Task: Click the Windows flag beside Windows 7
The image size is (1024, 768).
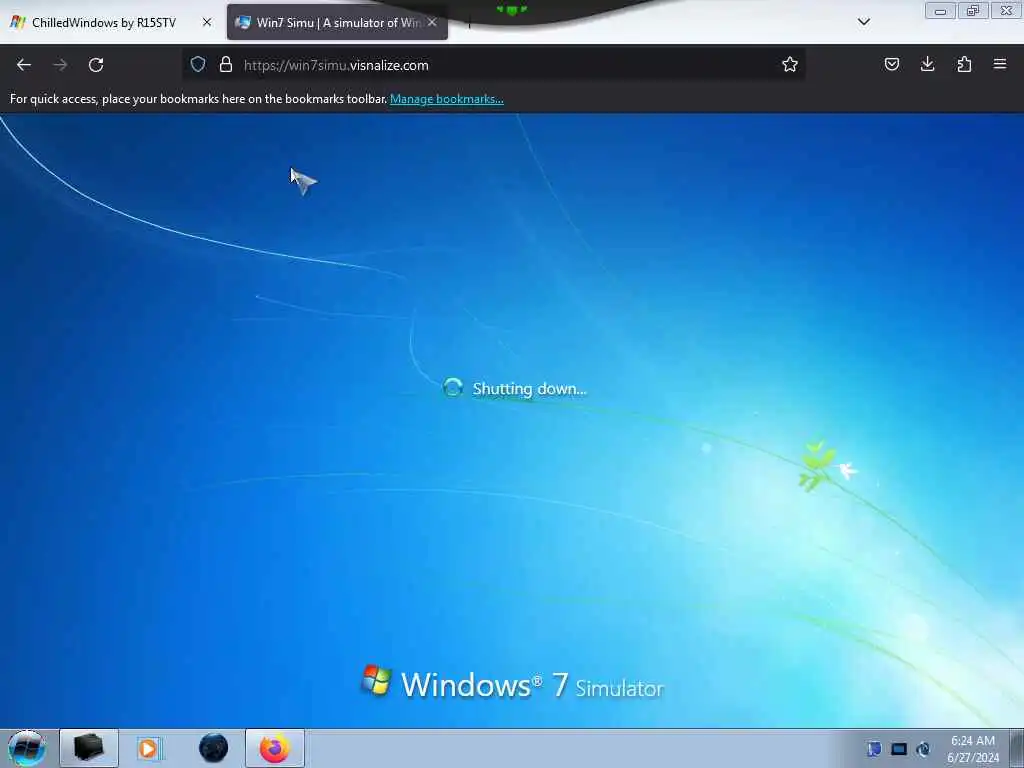Action: click(x=376, y=680)
